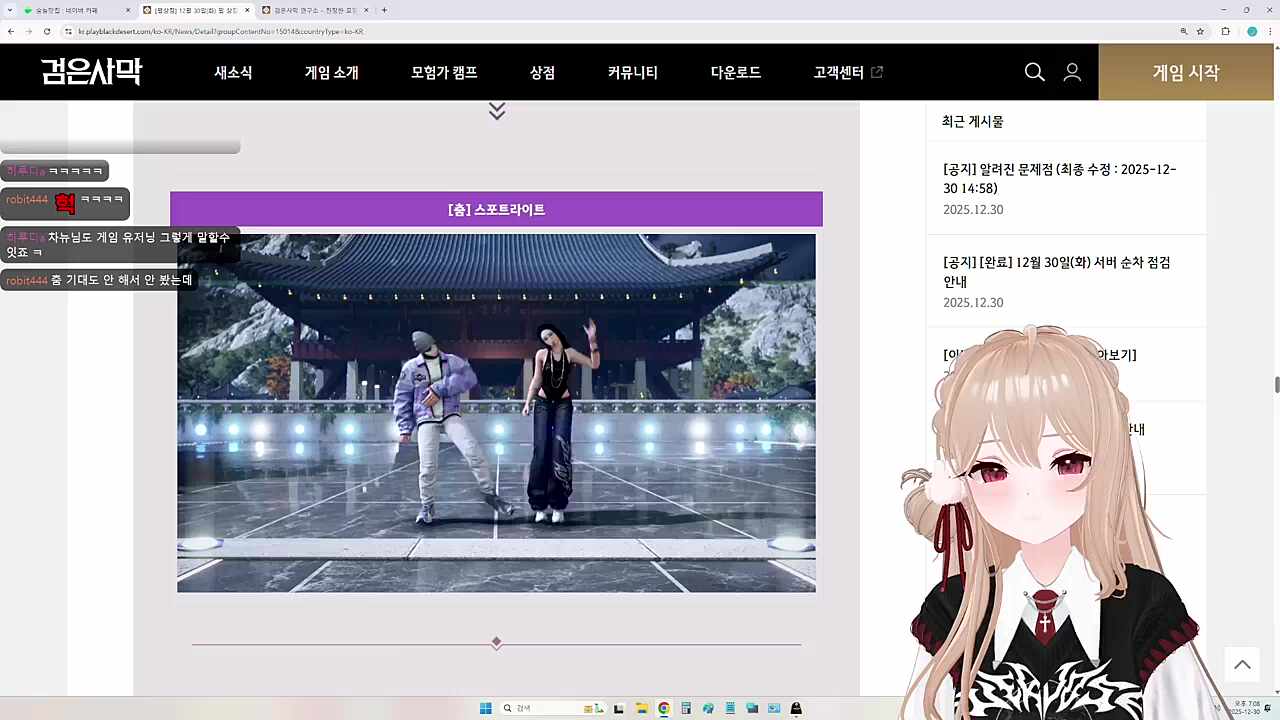Close the active 12월 30일 news tab
The height and width of the screenshot is (720, 1280).
point(247,10)
